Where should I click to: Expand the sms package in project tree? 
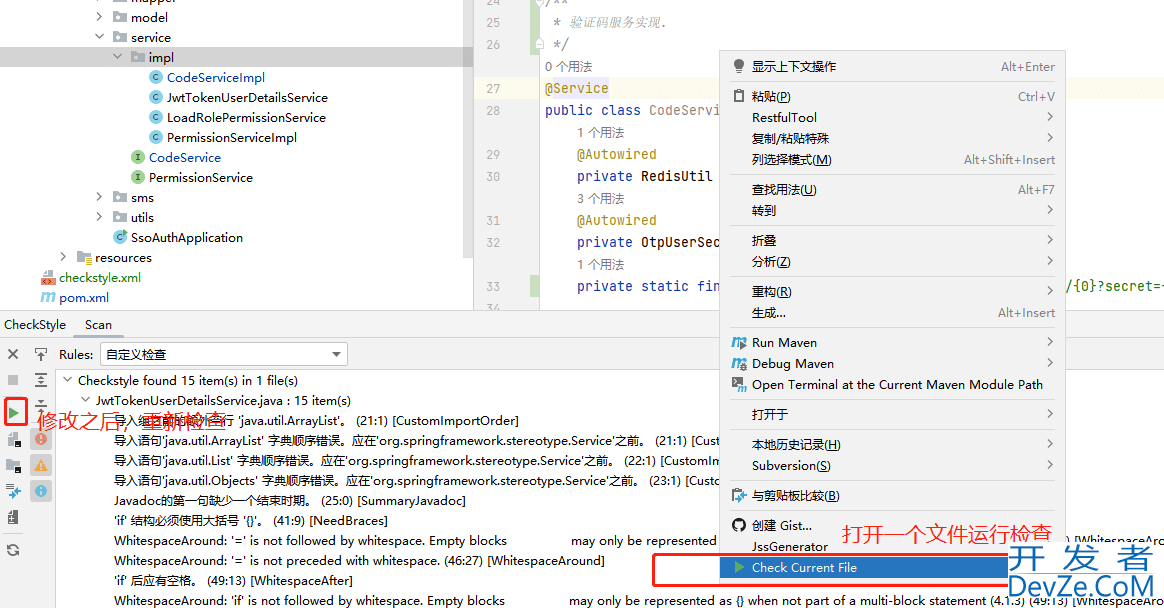(x=100, y=198)
